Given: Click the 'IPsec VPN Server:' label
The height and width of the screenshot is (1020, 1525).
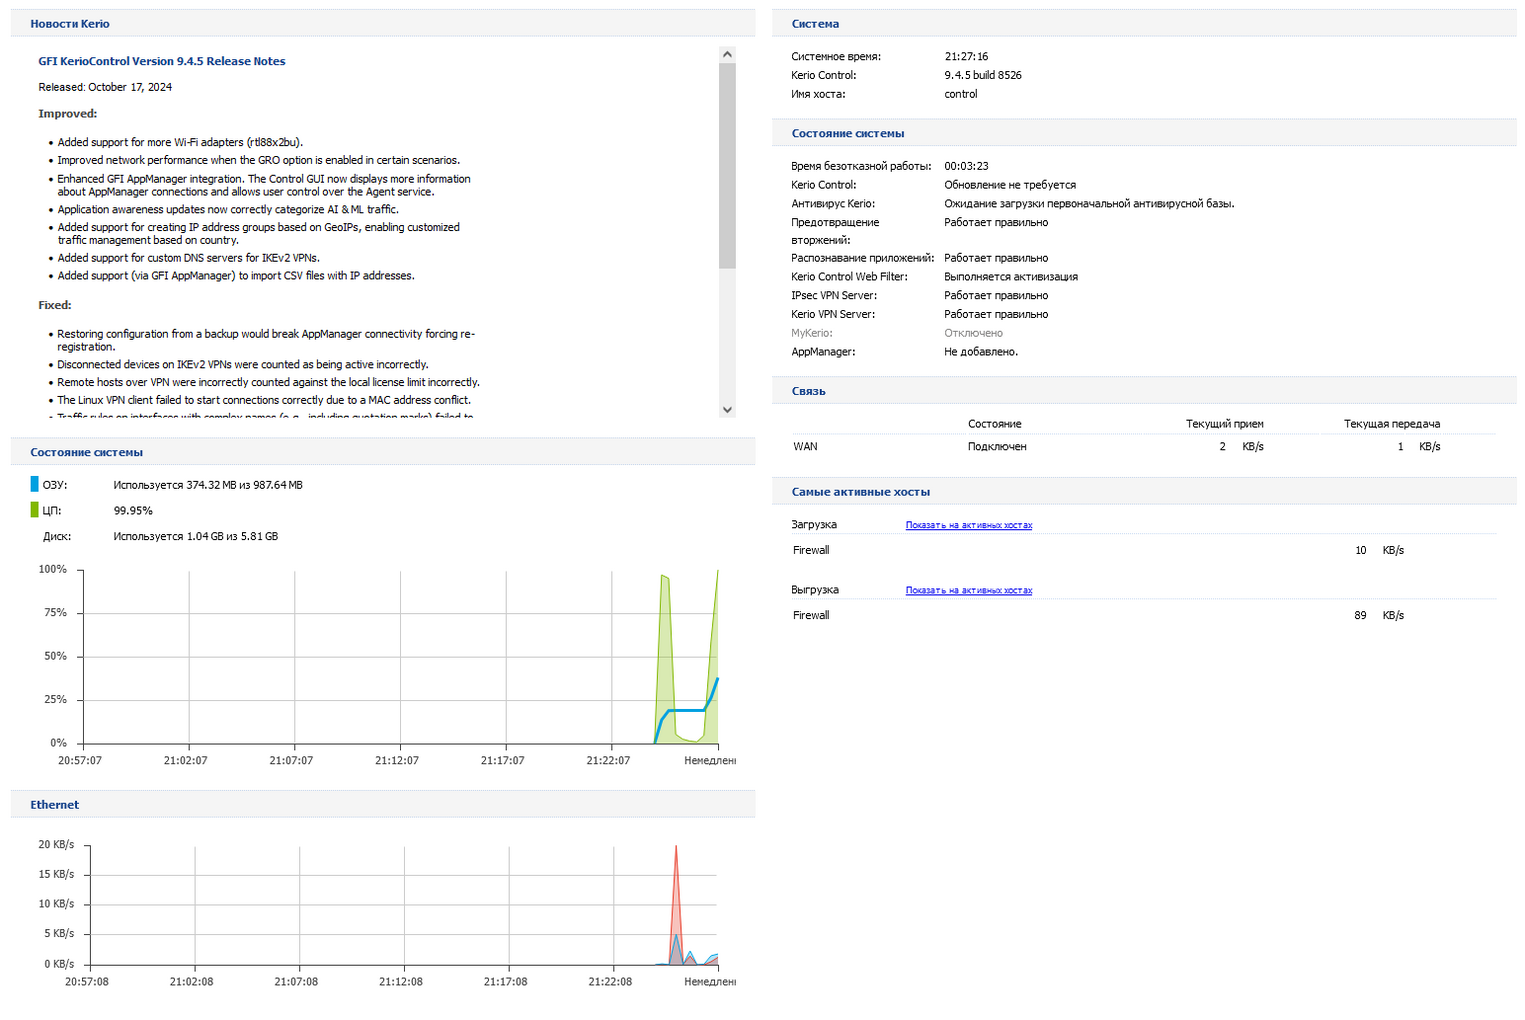Looking at the screenshot, I should [834, 296].
